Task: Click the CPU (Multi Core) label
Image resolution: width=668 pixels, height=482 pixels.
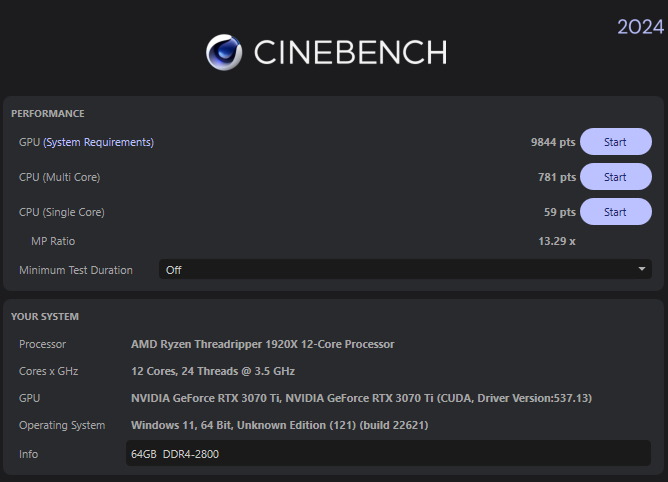Action: click(x=60, y=177)
